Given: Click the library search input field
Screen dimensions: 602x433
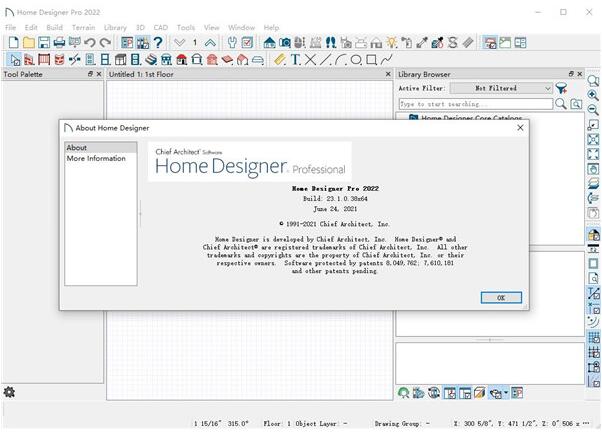Looking at the screenshot, I should click(x=476, y=104).
